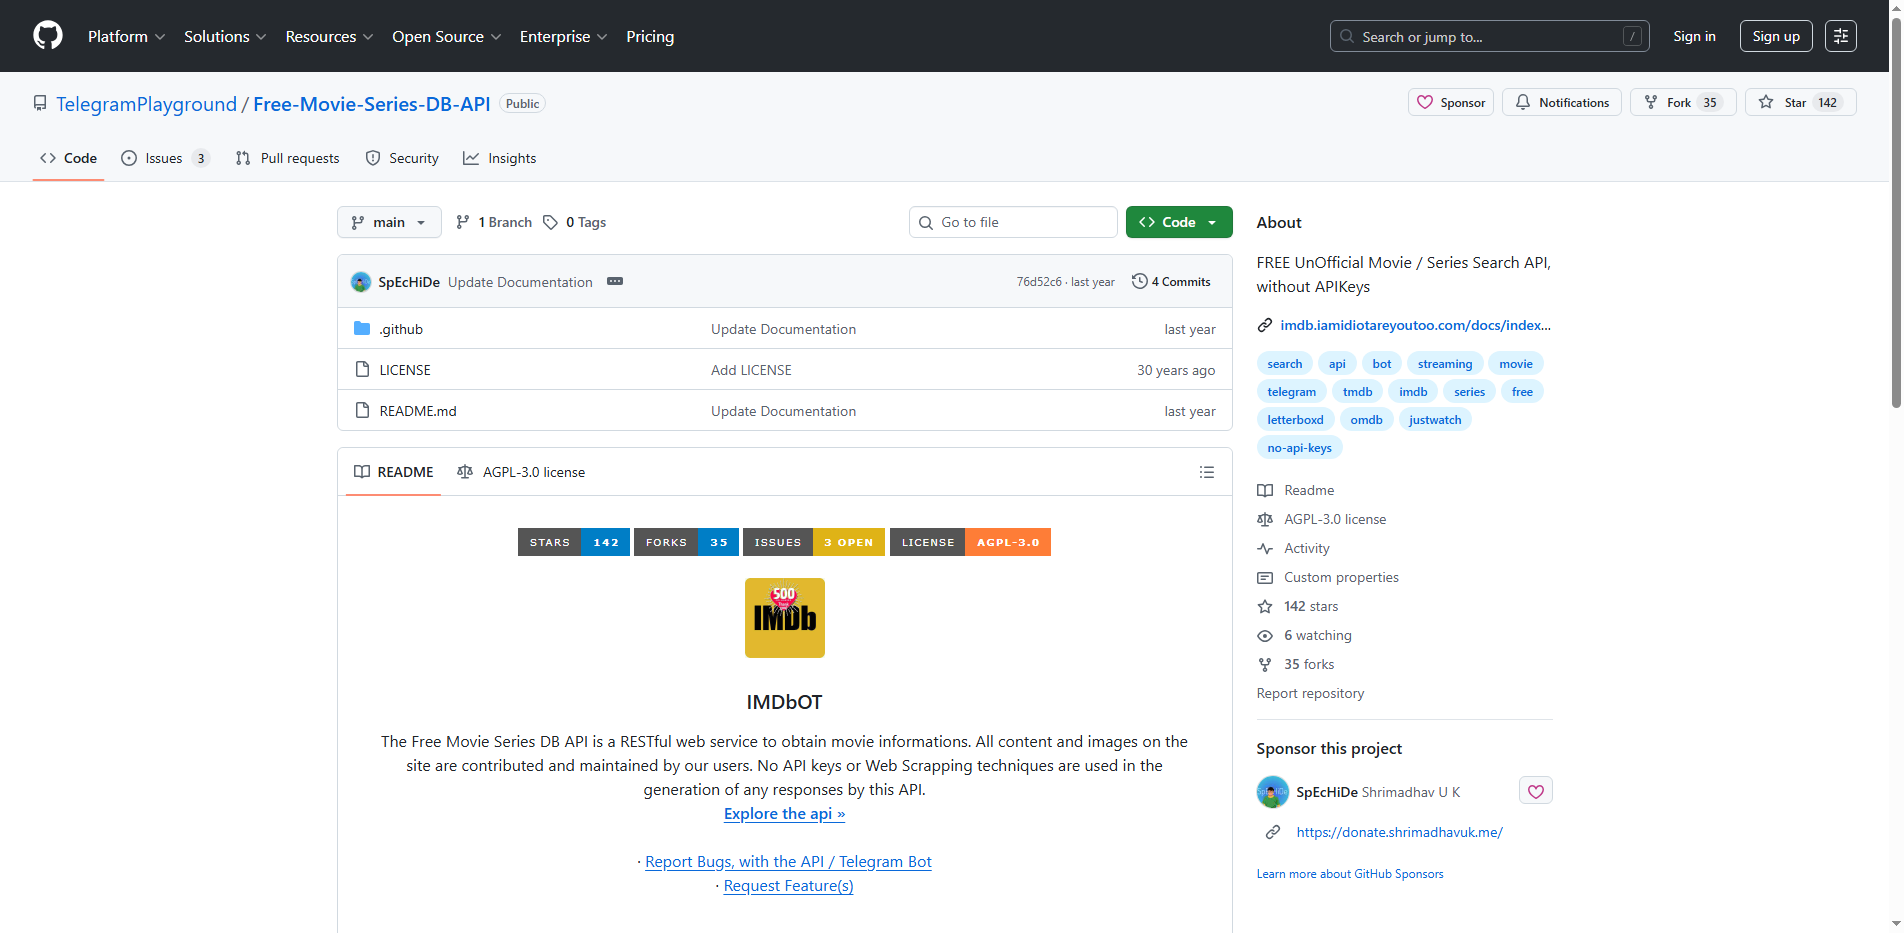
Task: Click the Go to file search field
Action: tap(1012, 222)
